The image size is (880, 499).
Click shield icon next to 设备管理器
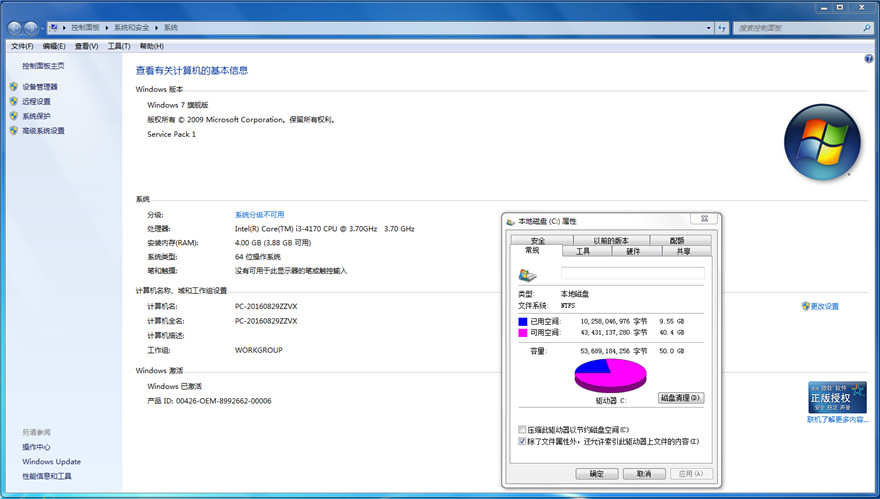tap(14, 86)
